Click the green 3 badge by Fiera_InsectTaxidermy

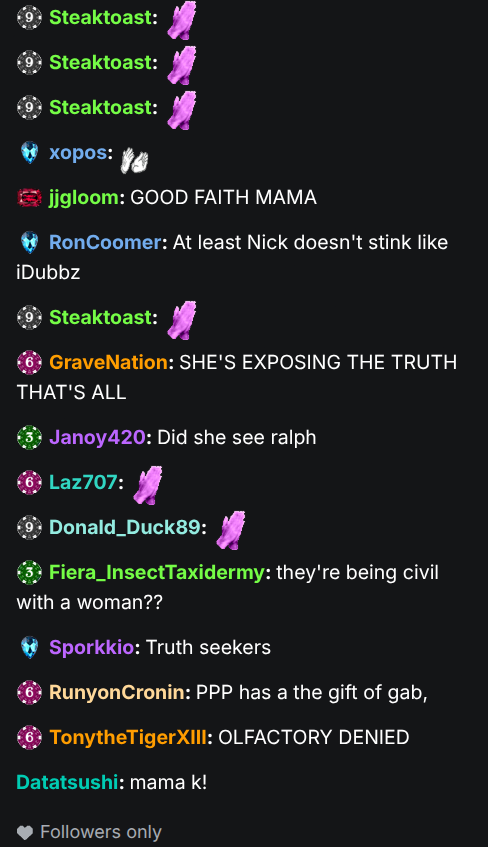click(29, 573)
